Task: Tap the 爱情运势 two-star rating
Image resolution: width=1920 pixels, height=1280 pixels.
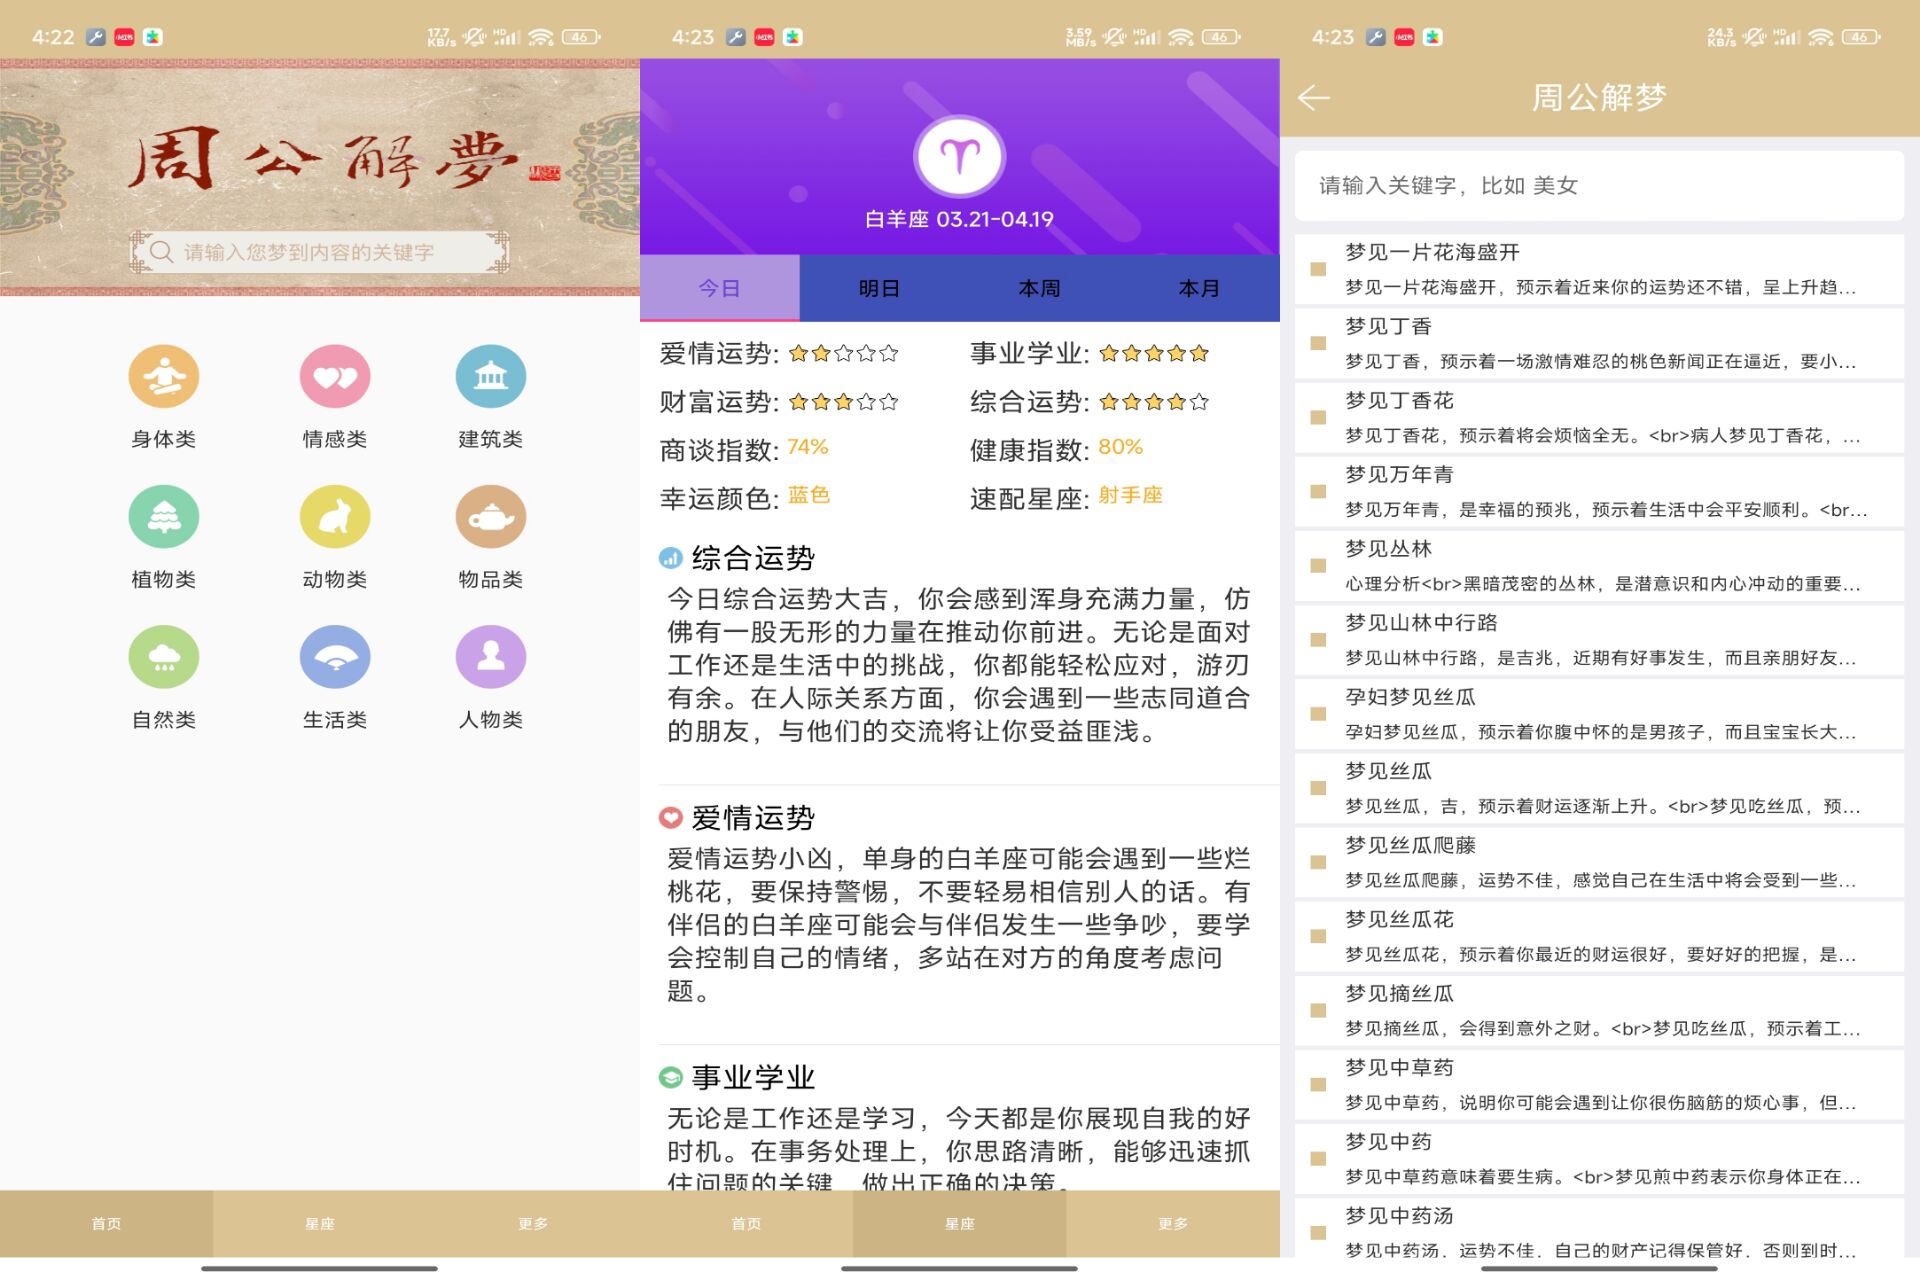Action: click(843, 353)
